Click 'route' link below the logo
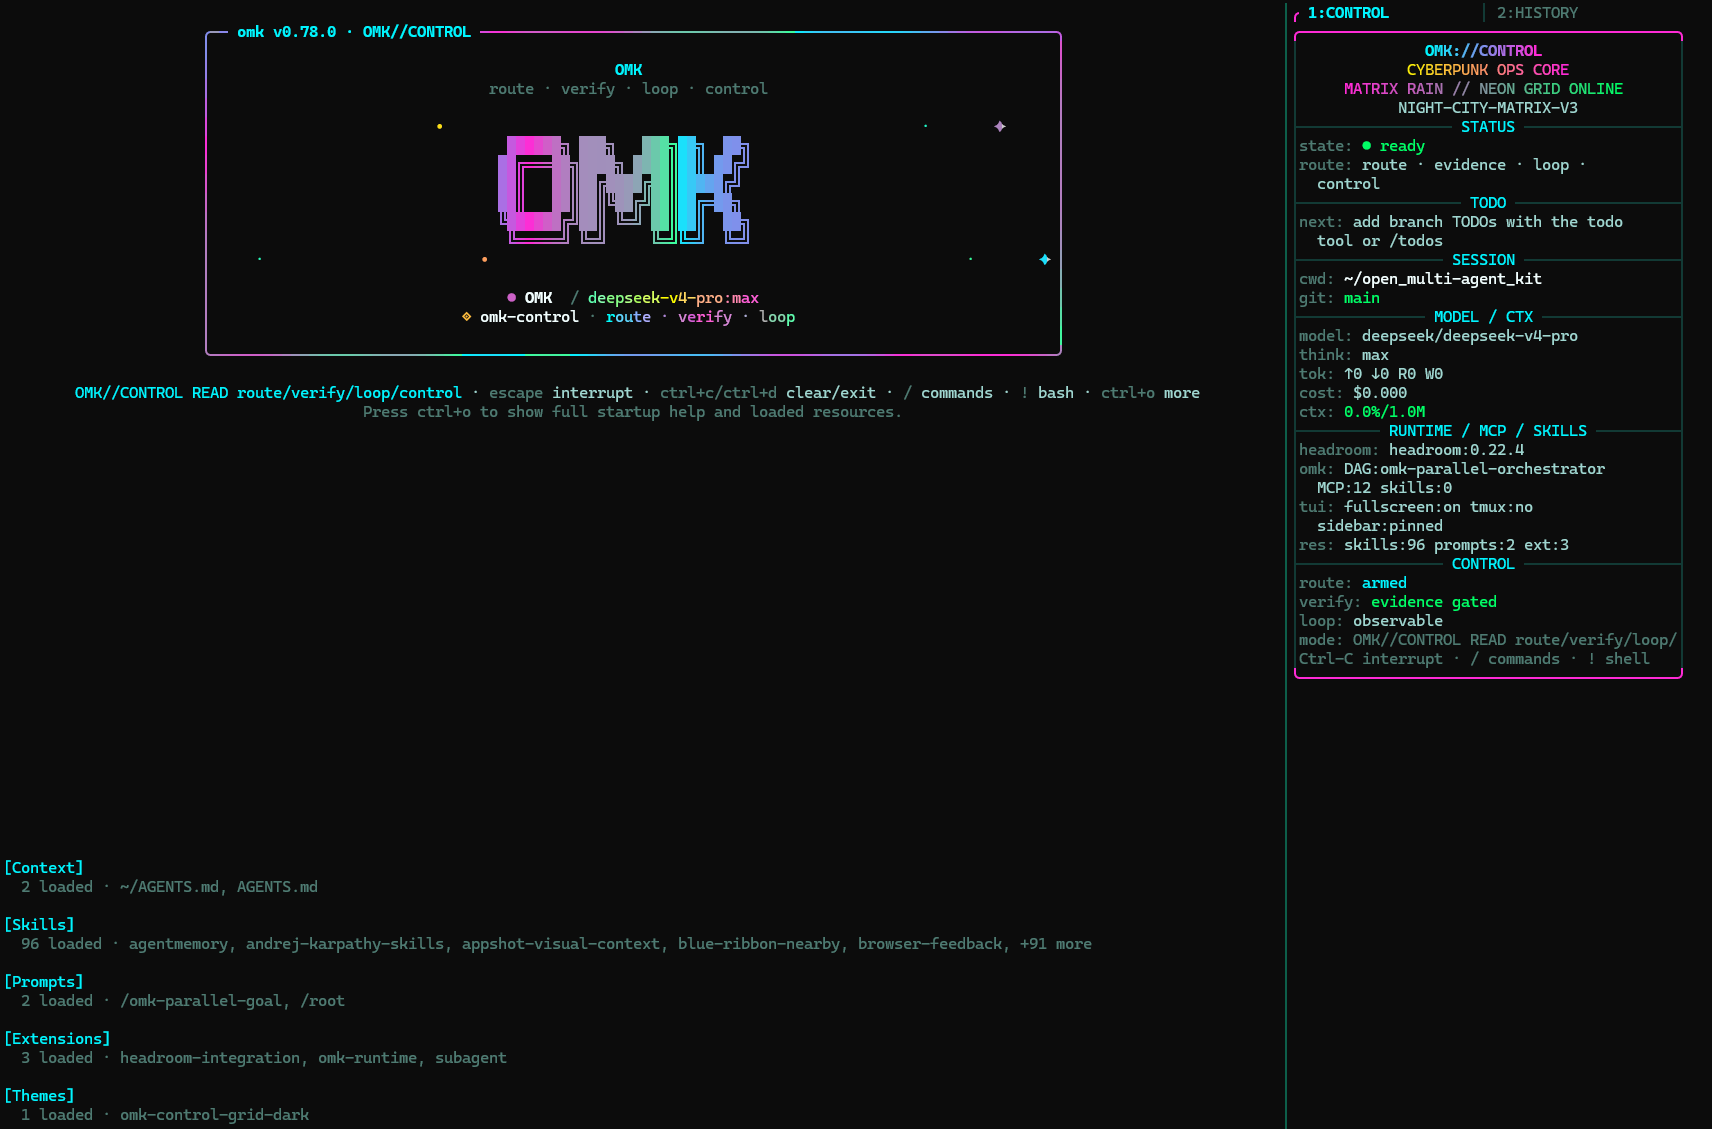Image resolution: width=1712 pixels, height=1129 pixels. [x=628, y=317]
